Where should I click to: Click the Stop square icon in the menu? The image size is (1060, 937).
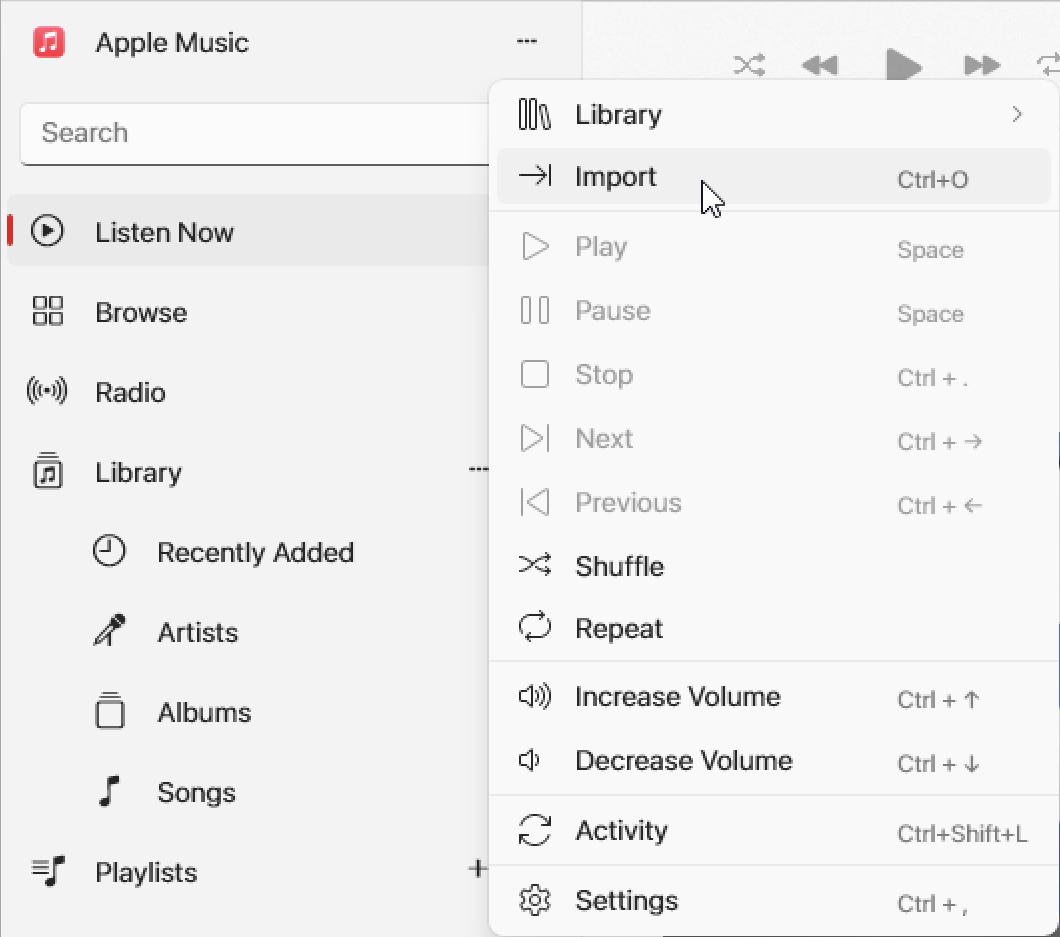click(535, 374)
